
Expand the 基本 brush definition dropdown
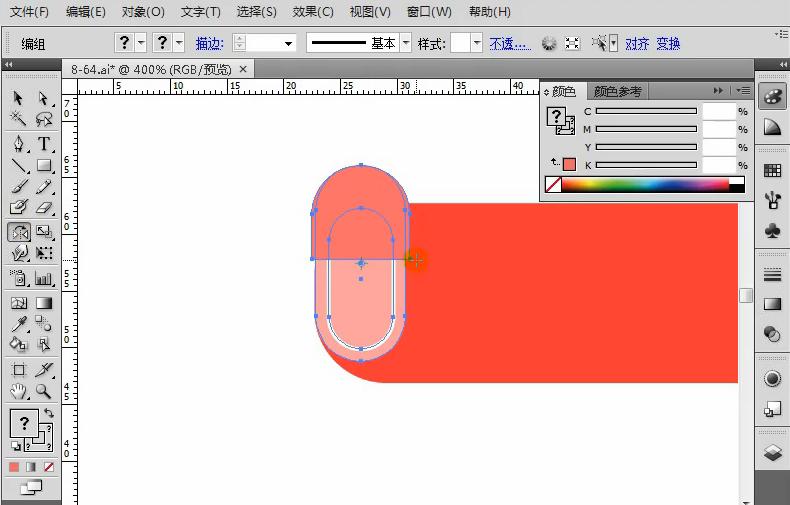[405, 44]
